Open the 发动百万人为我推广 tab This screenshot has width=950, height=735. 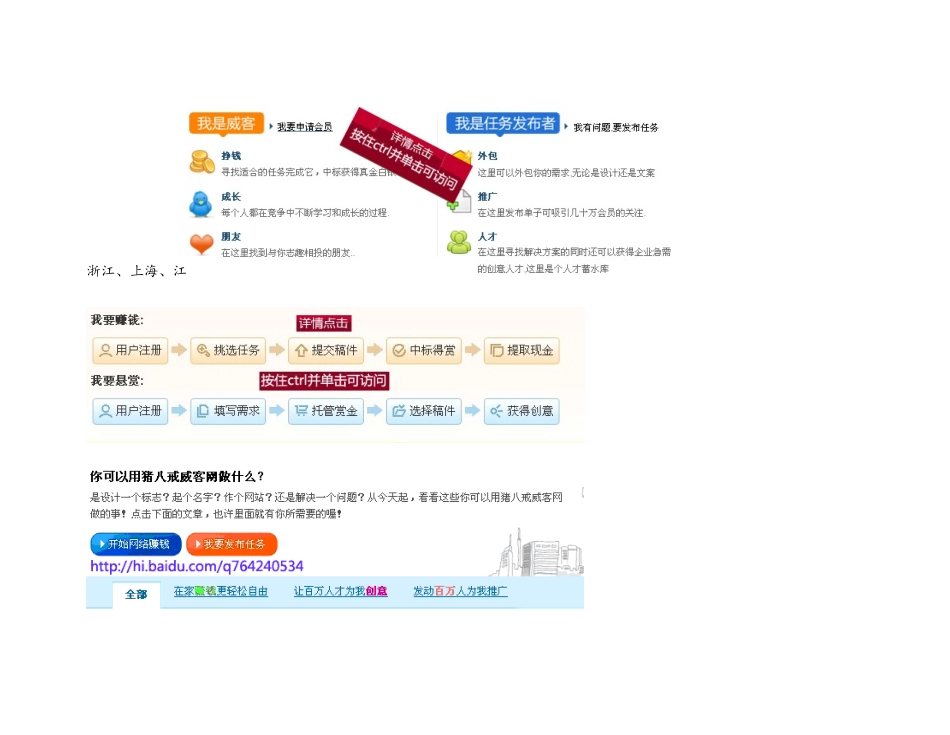tap(460, 591)
